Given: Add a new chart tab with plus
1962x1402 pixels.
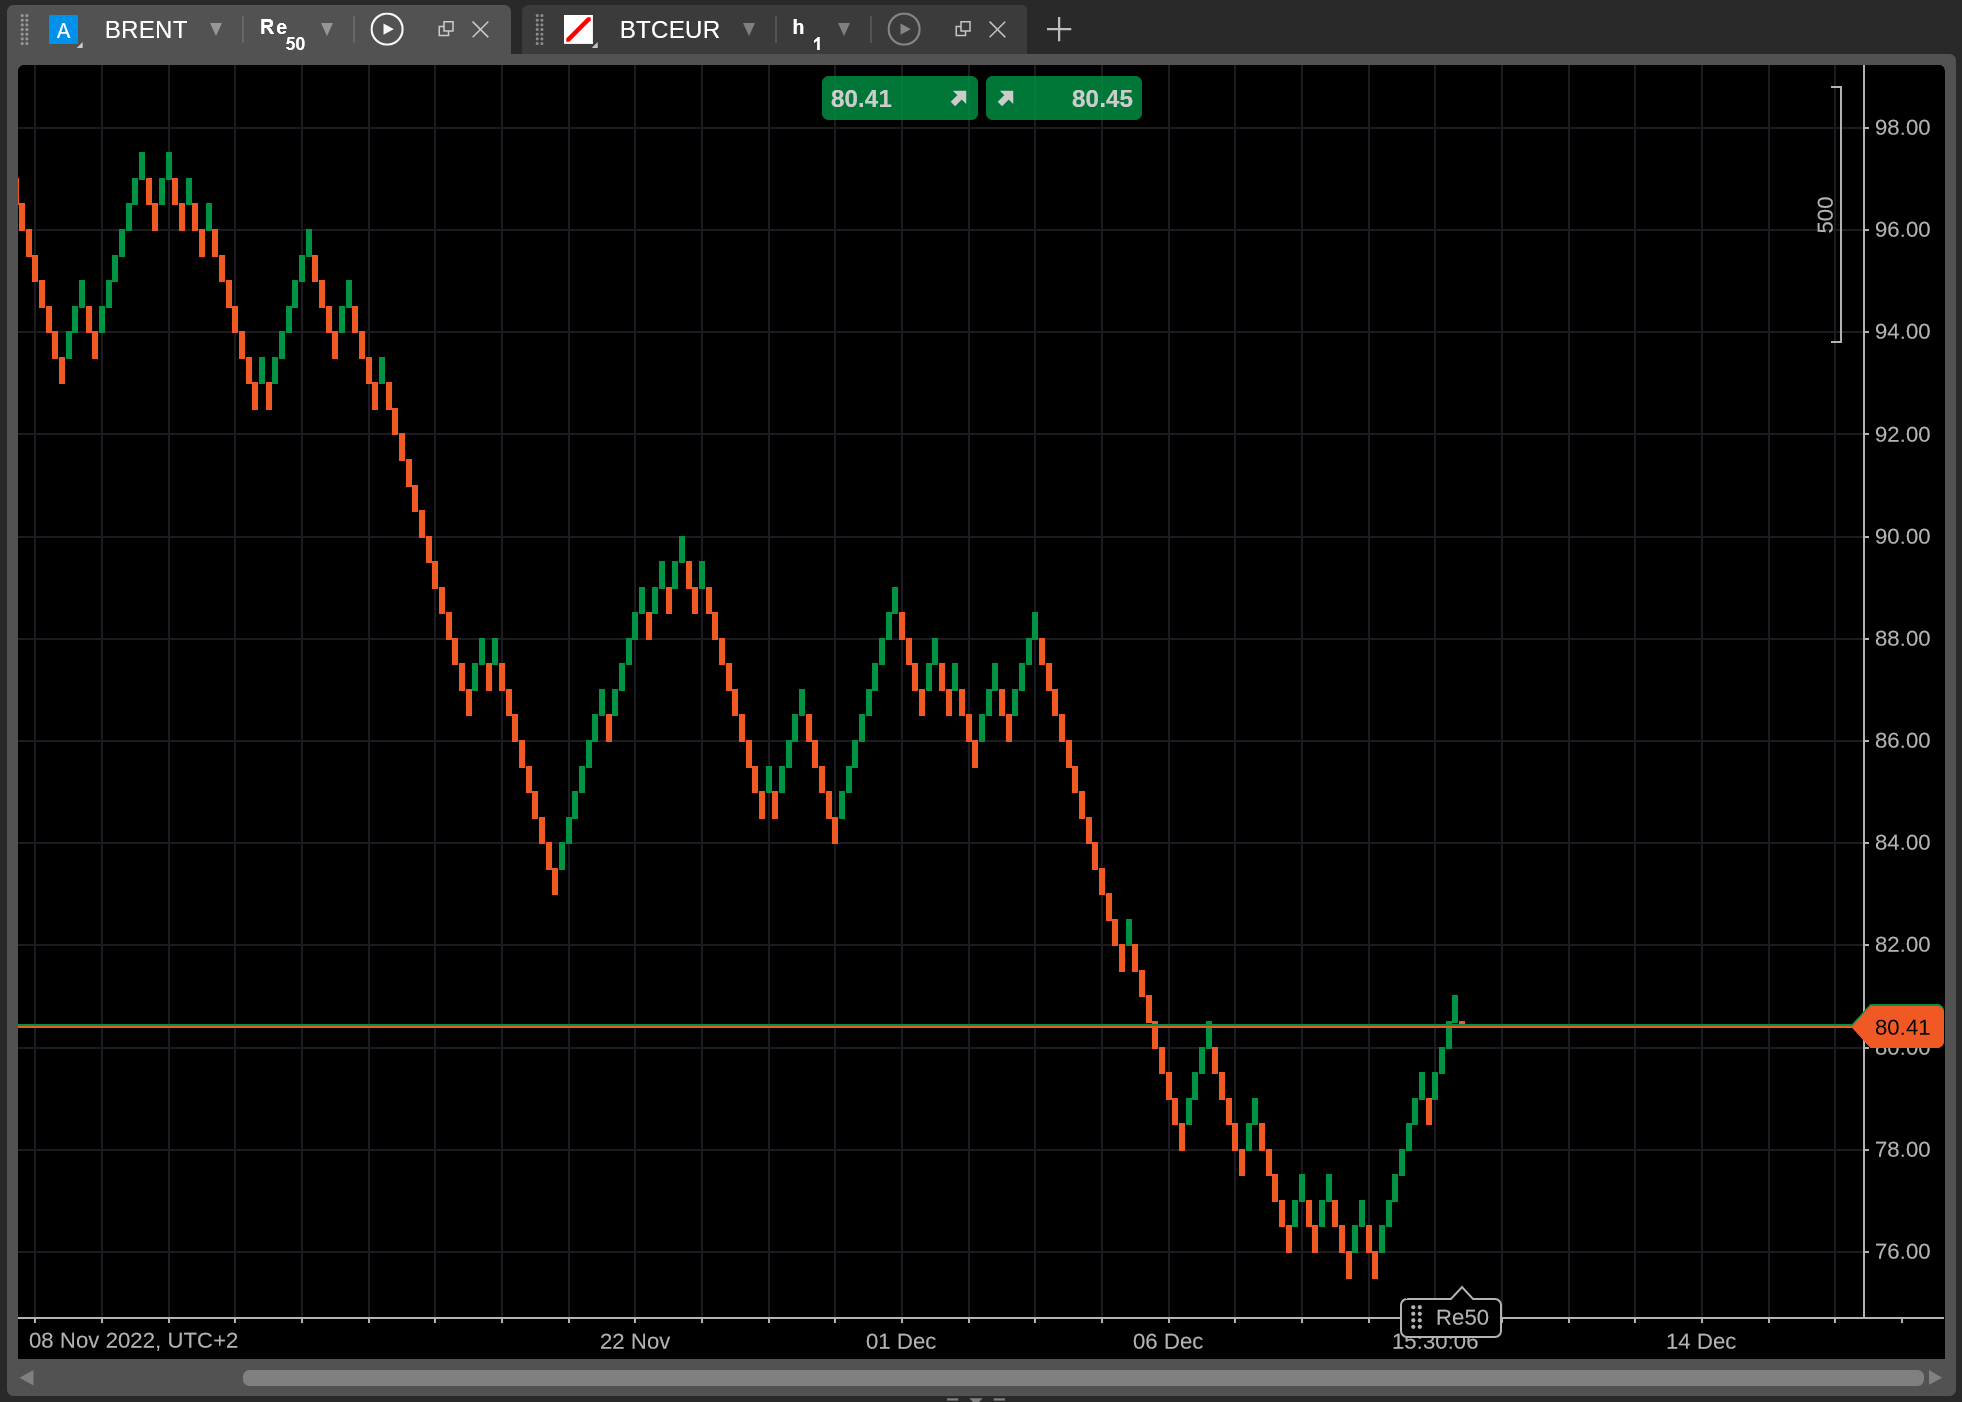Looking at the screenshot, I should point(1059,30).
